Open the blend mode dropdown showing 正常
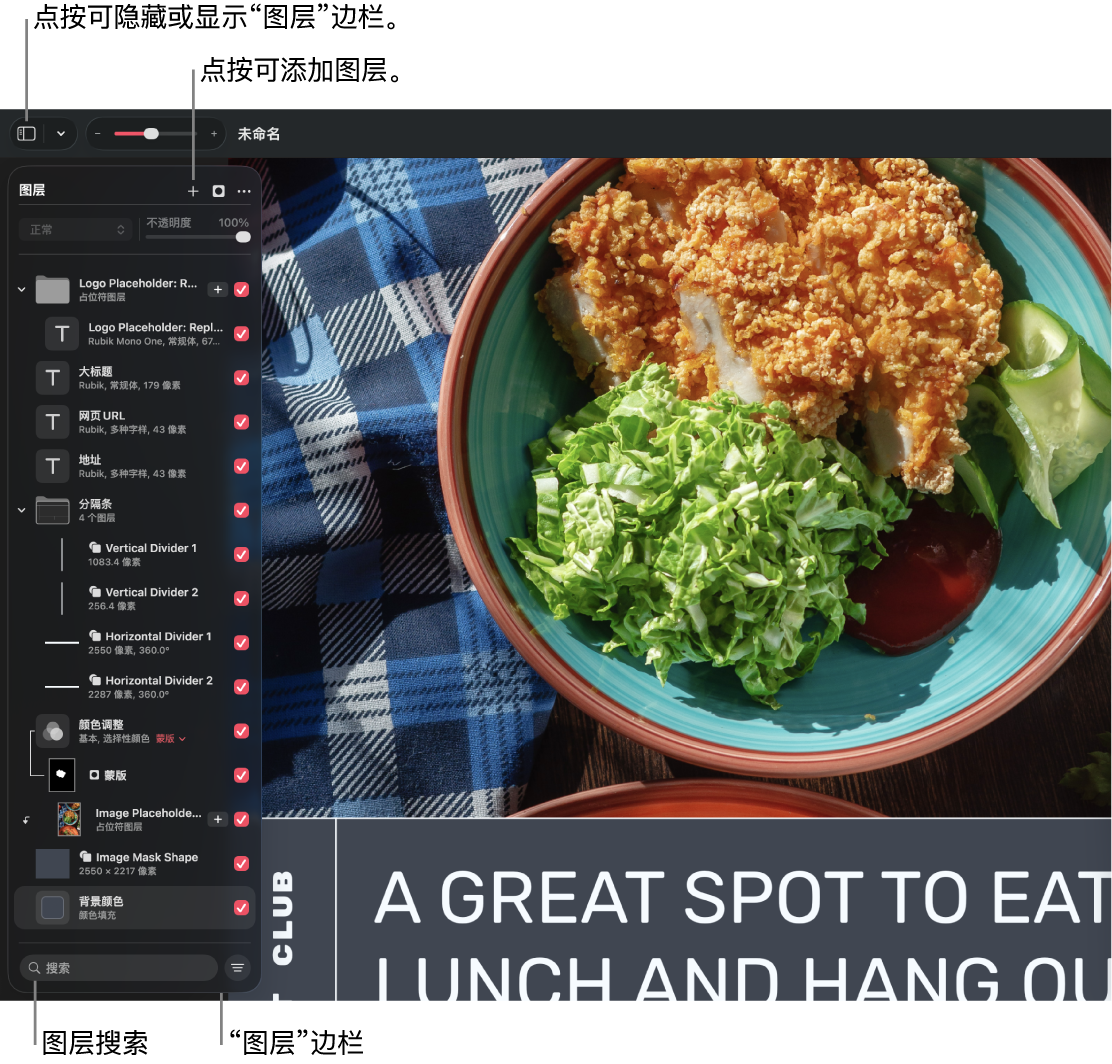Image resolution: width=1112 pixels, height=1064 pixels. coord(76,230)
